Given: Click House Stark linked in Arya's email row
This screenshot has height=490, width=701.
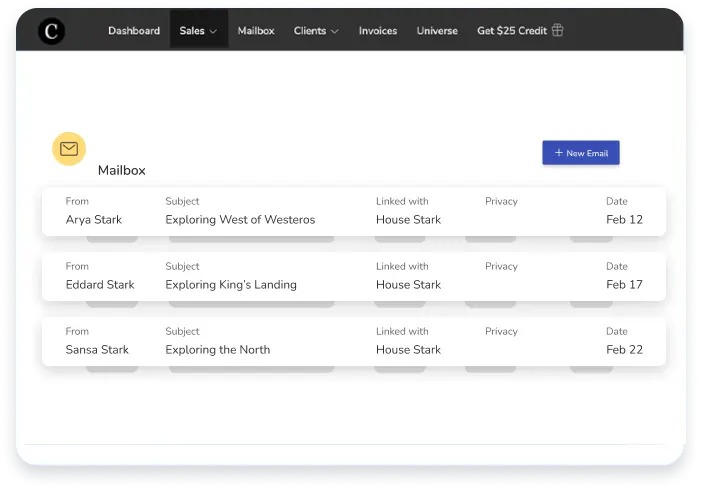Looking at the screenshot, I should tap(408, 220).
